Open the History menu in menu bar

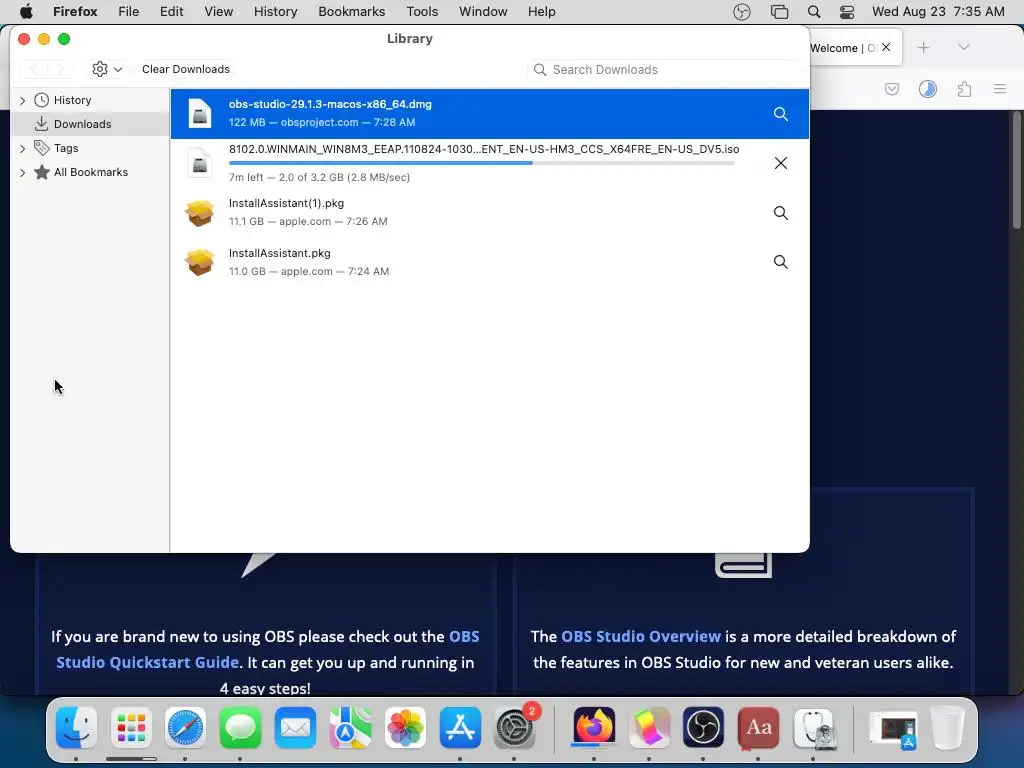276,12
